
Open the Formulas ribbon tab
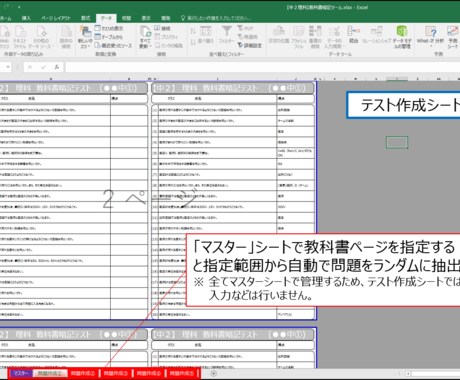coord(86,18)
